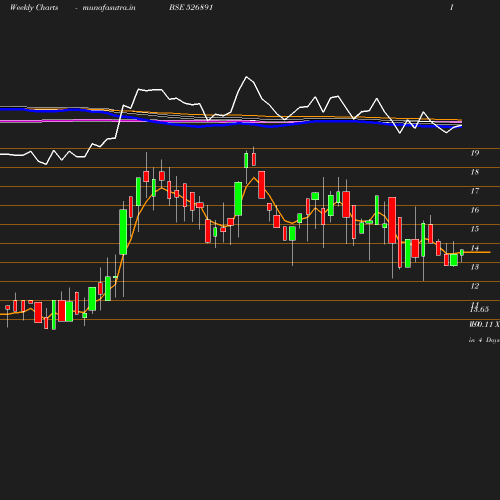The image size is (500, 500).
Task: Click the 'Weekly Charts' title text
Action: point(34,7)
